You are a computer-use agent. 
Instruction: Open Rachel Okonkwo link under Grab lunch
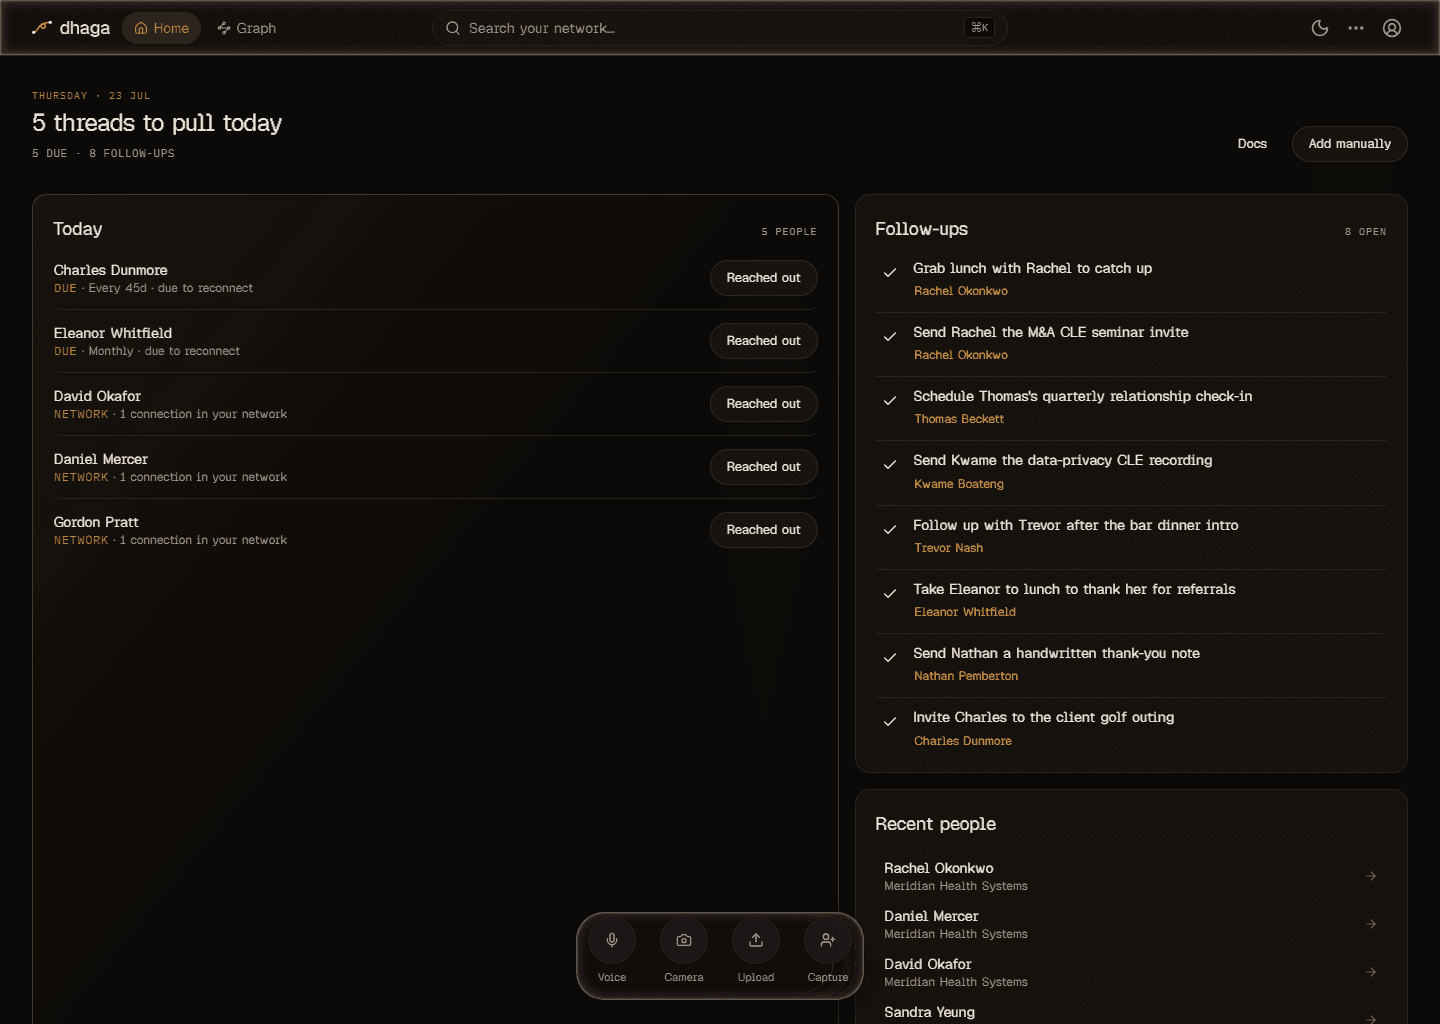tap(961, 291)
